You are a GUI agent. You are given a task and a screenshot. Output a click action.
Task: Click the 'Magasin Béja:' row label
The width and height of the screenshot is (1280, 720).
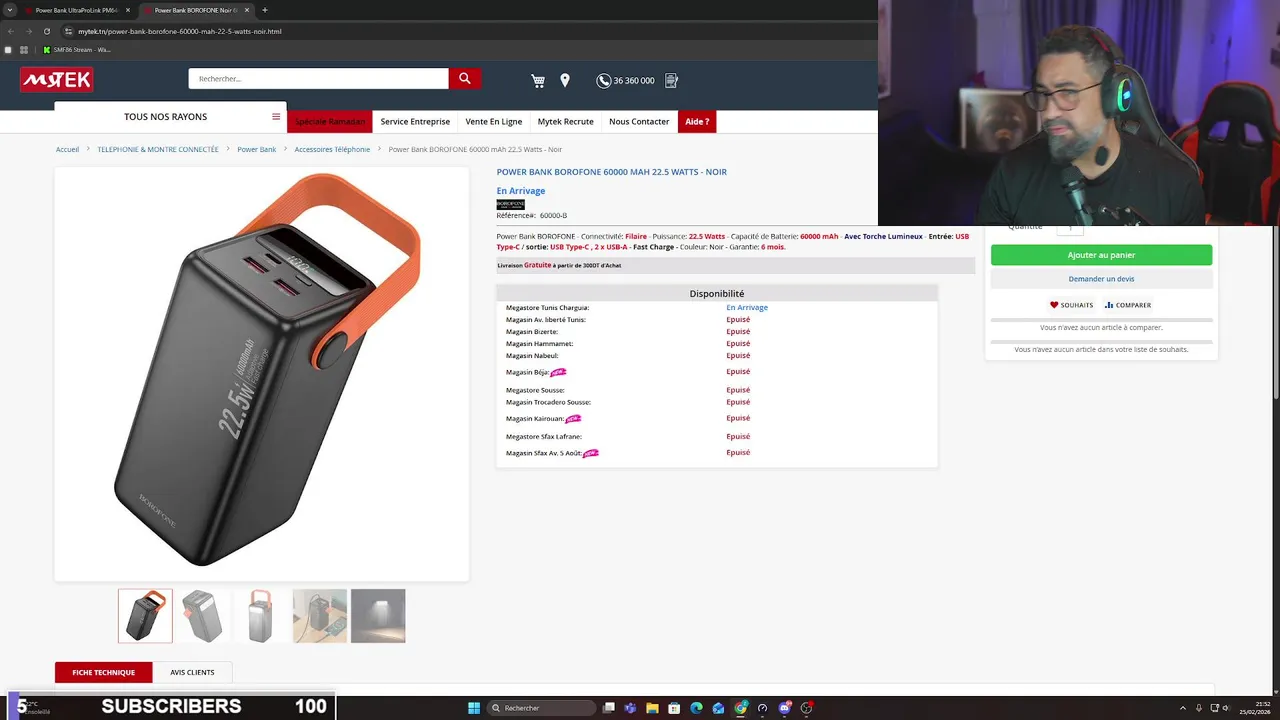click(x=527, y=372)
